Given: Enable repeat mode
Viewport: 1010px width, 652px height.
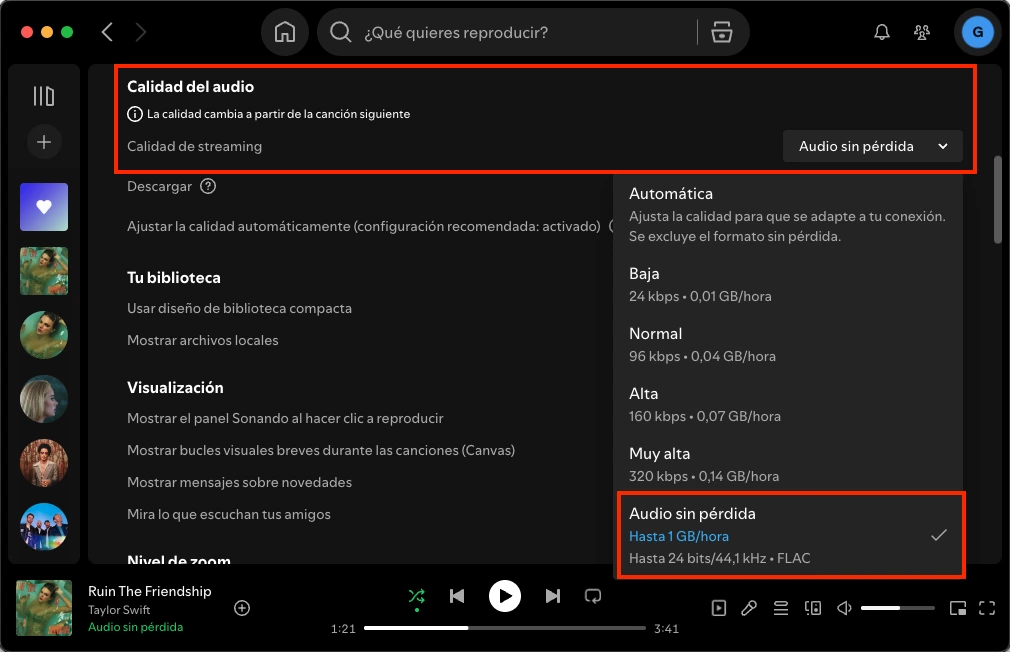Looking at the screenshot, I should 593,596.
